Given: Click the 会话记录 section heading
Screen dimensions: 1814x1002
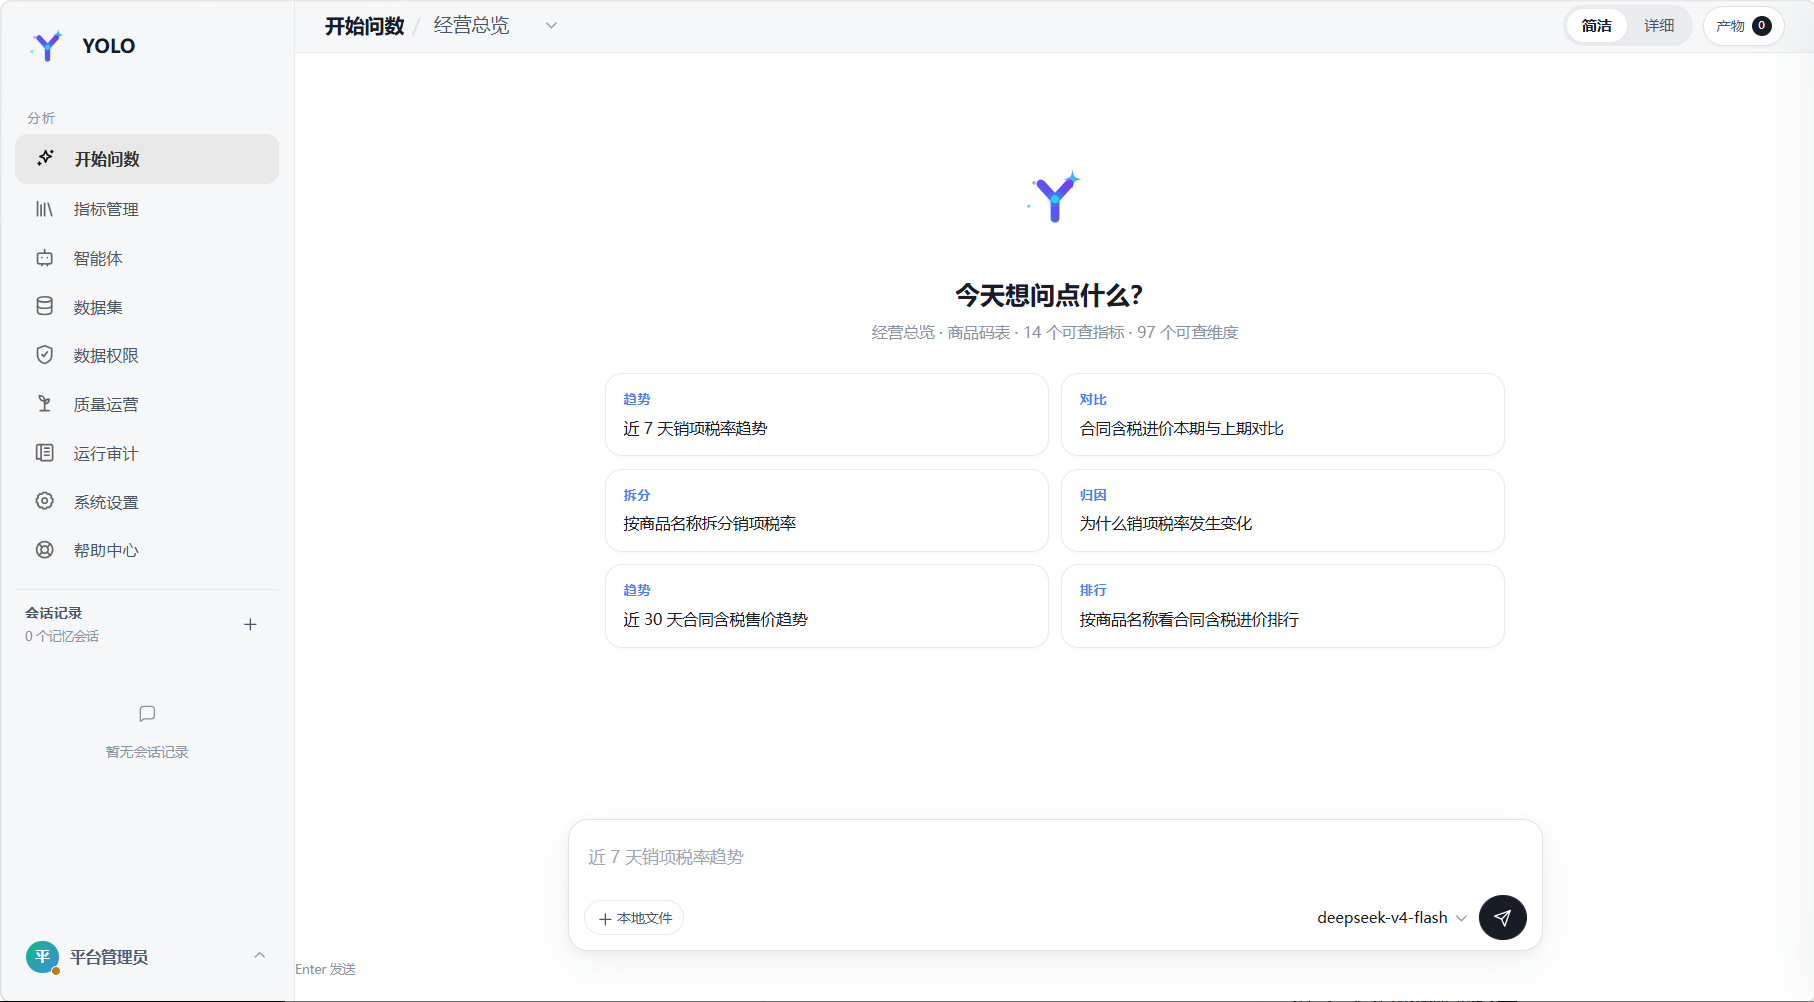Looking at the screenshot, I should [x=54, y=613].
